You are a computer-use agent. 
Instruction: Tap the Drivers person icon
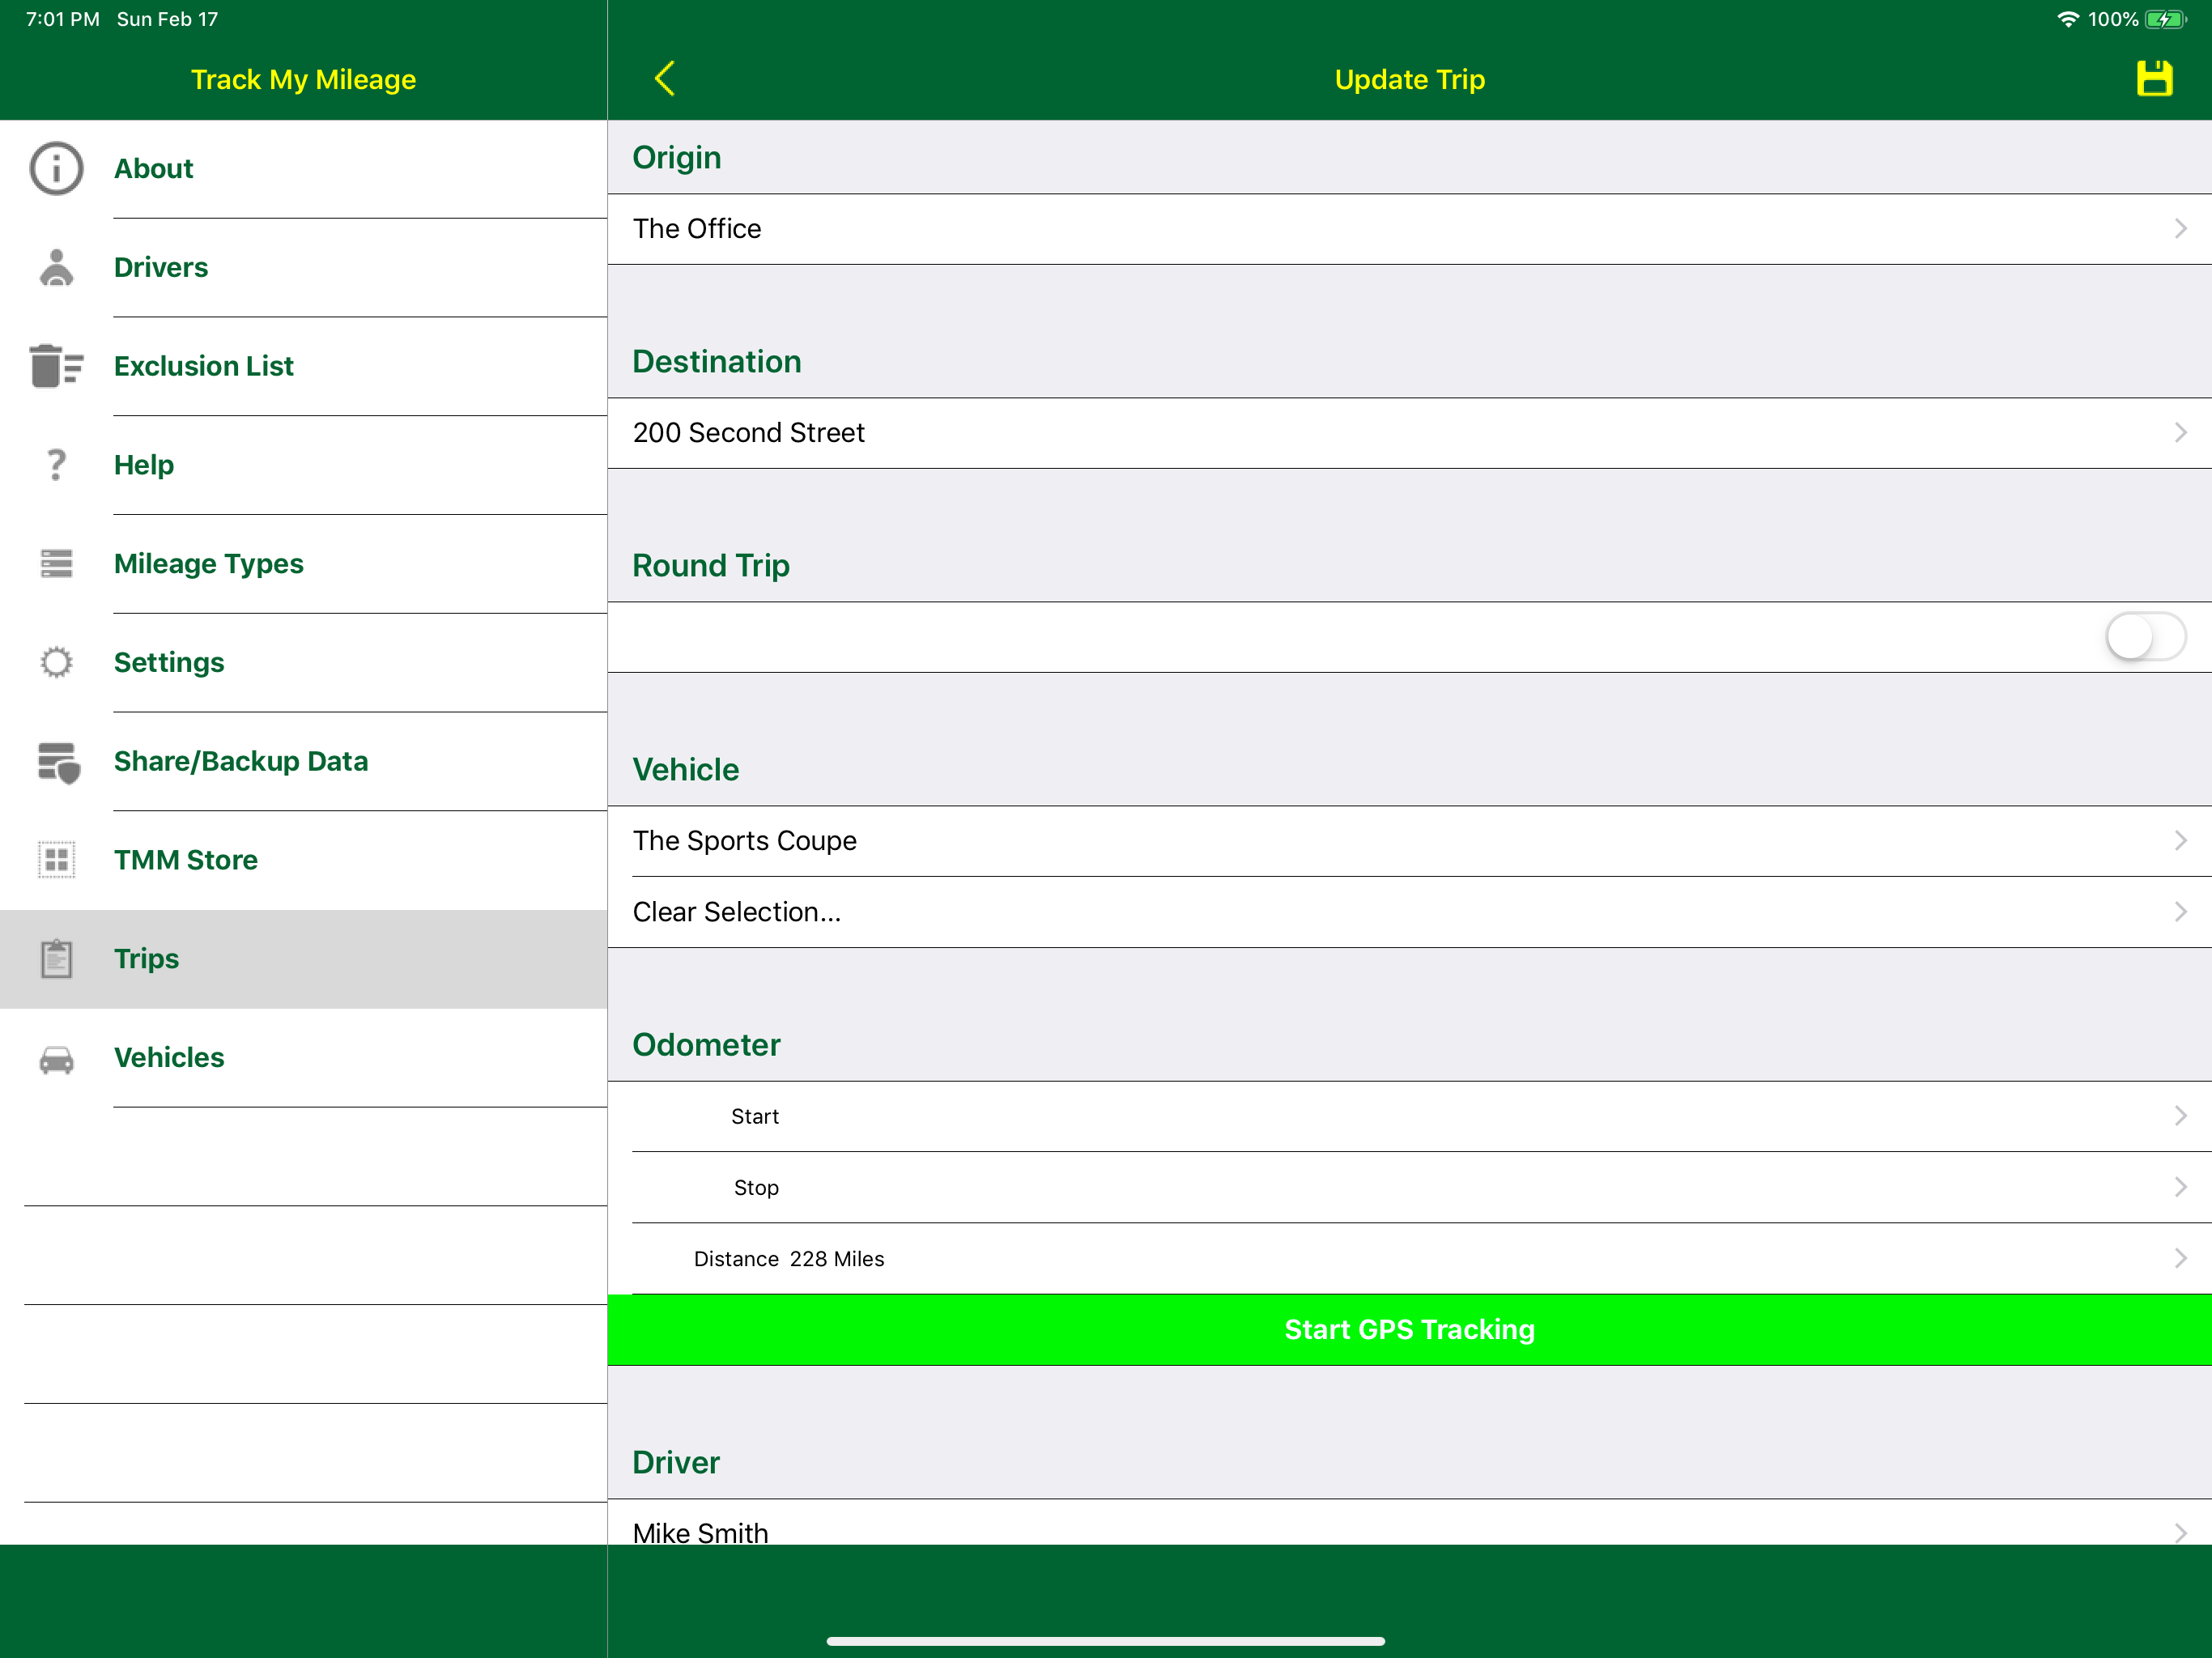[56, 267]
